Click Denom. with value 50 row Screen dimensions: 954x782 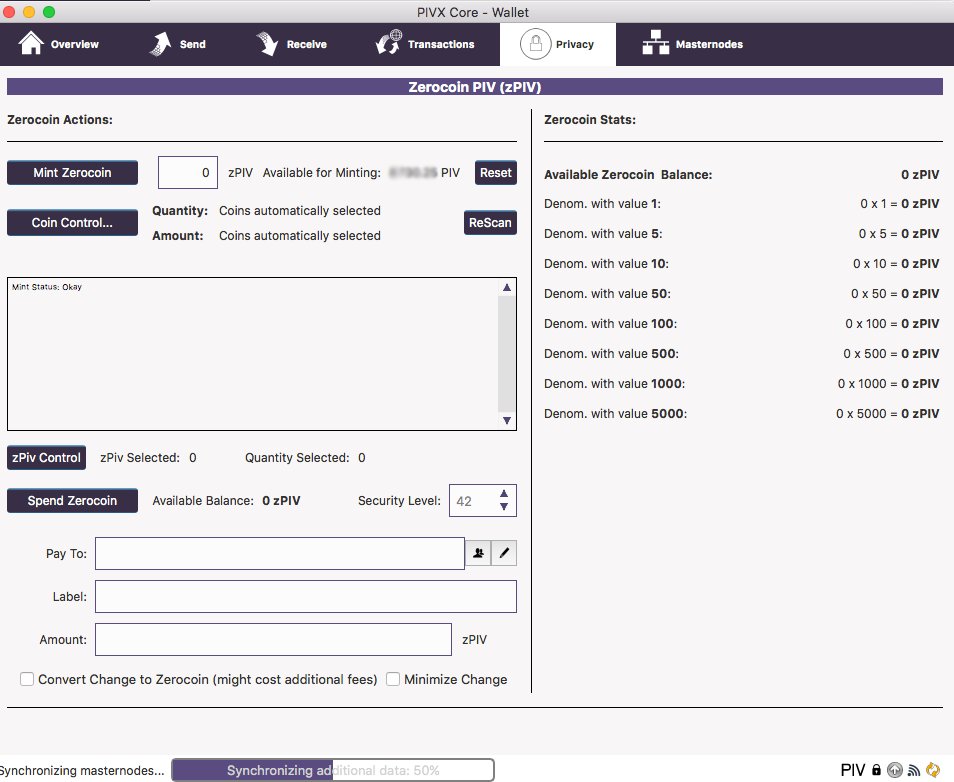point(742,294)
